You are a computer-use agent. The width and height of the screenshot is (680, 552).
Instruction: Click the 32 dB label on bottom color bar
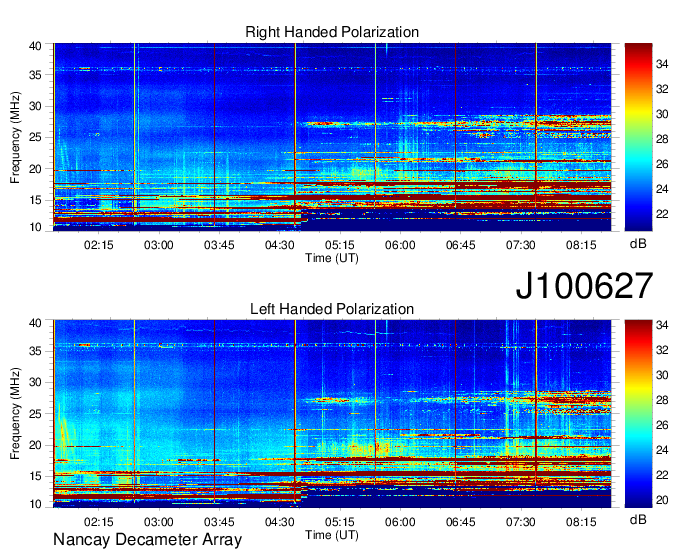click(x=662, y=350)
